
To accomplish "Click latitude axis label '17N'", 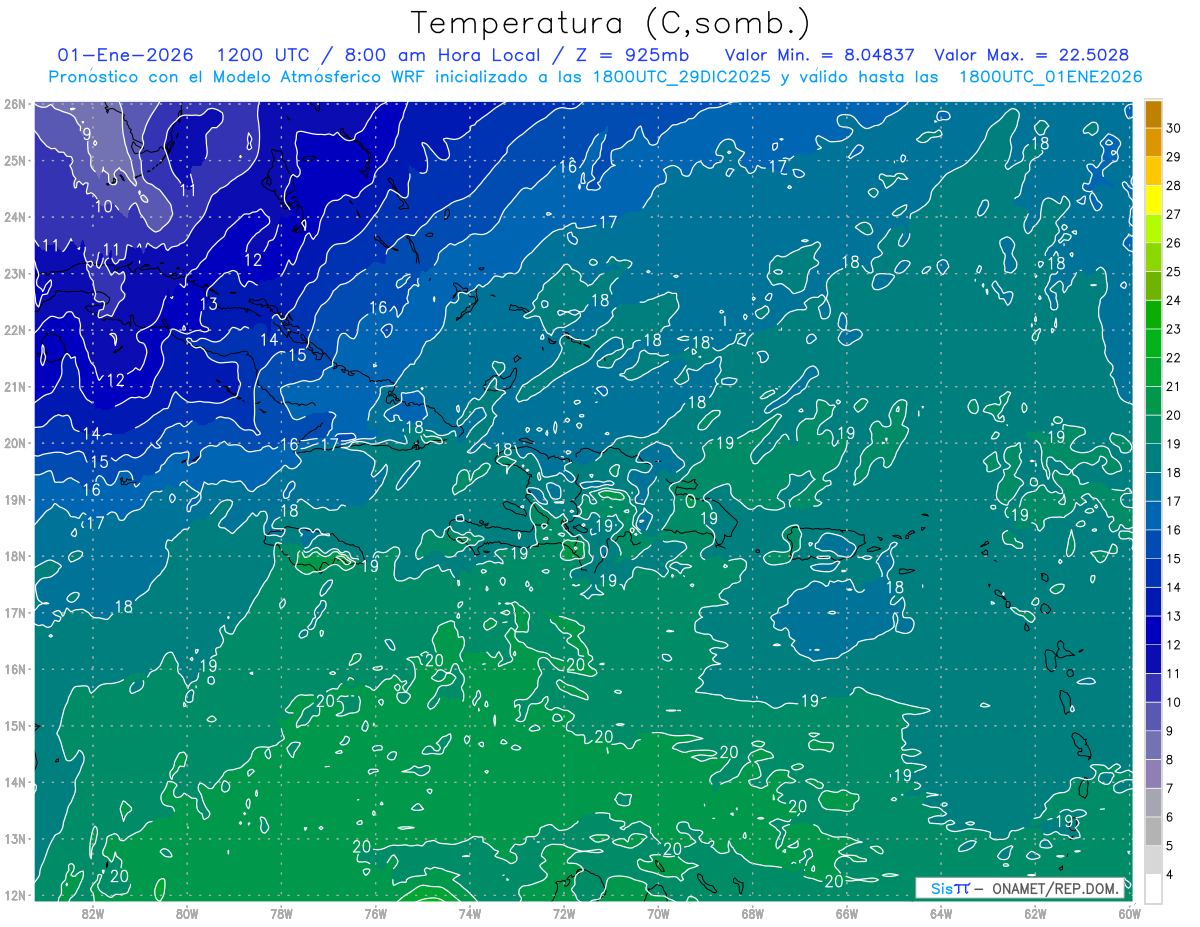I will pyautogui.click(x=14, y=612).
